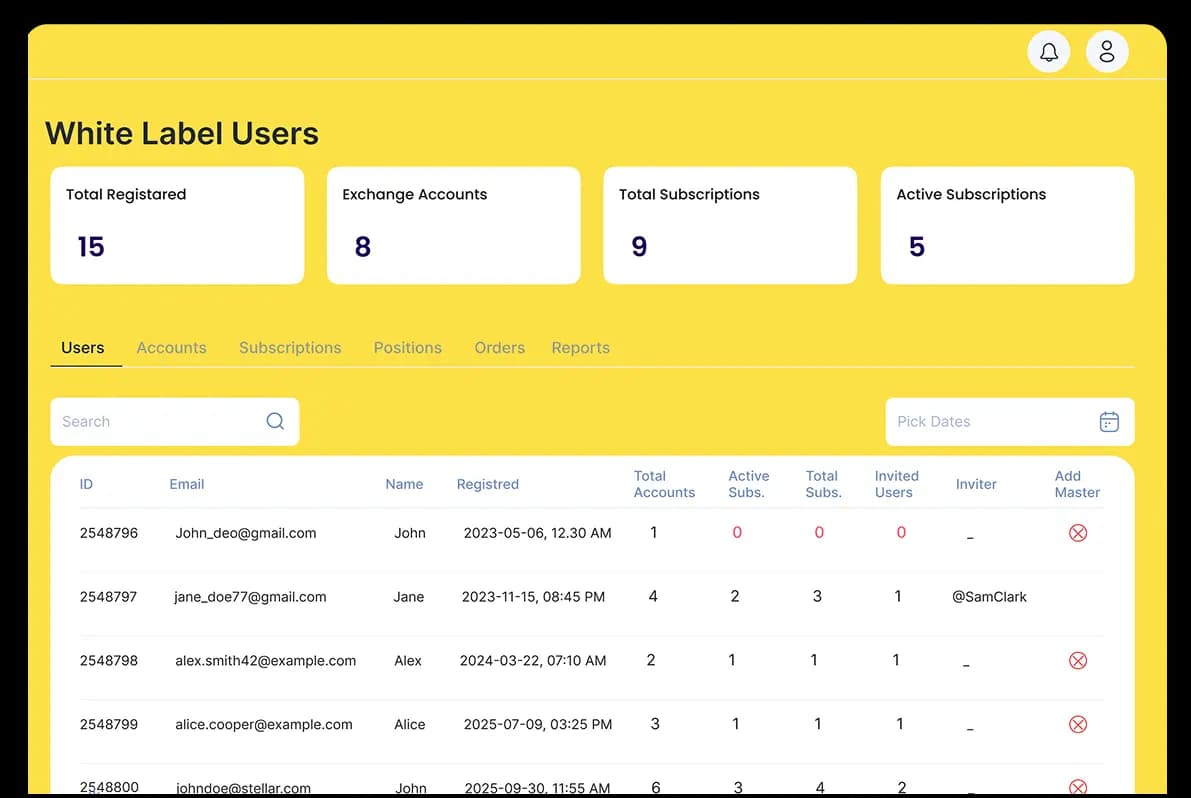Screen dimensions: 1191x798
Task: Sort by Total Accounts column header
Action: point(665,484)
